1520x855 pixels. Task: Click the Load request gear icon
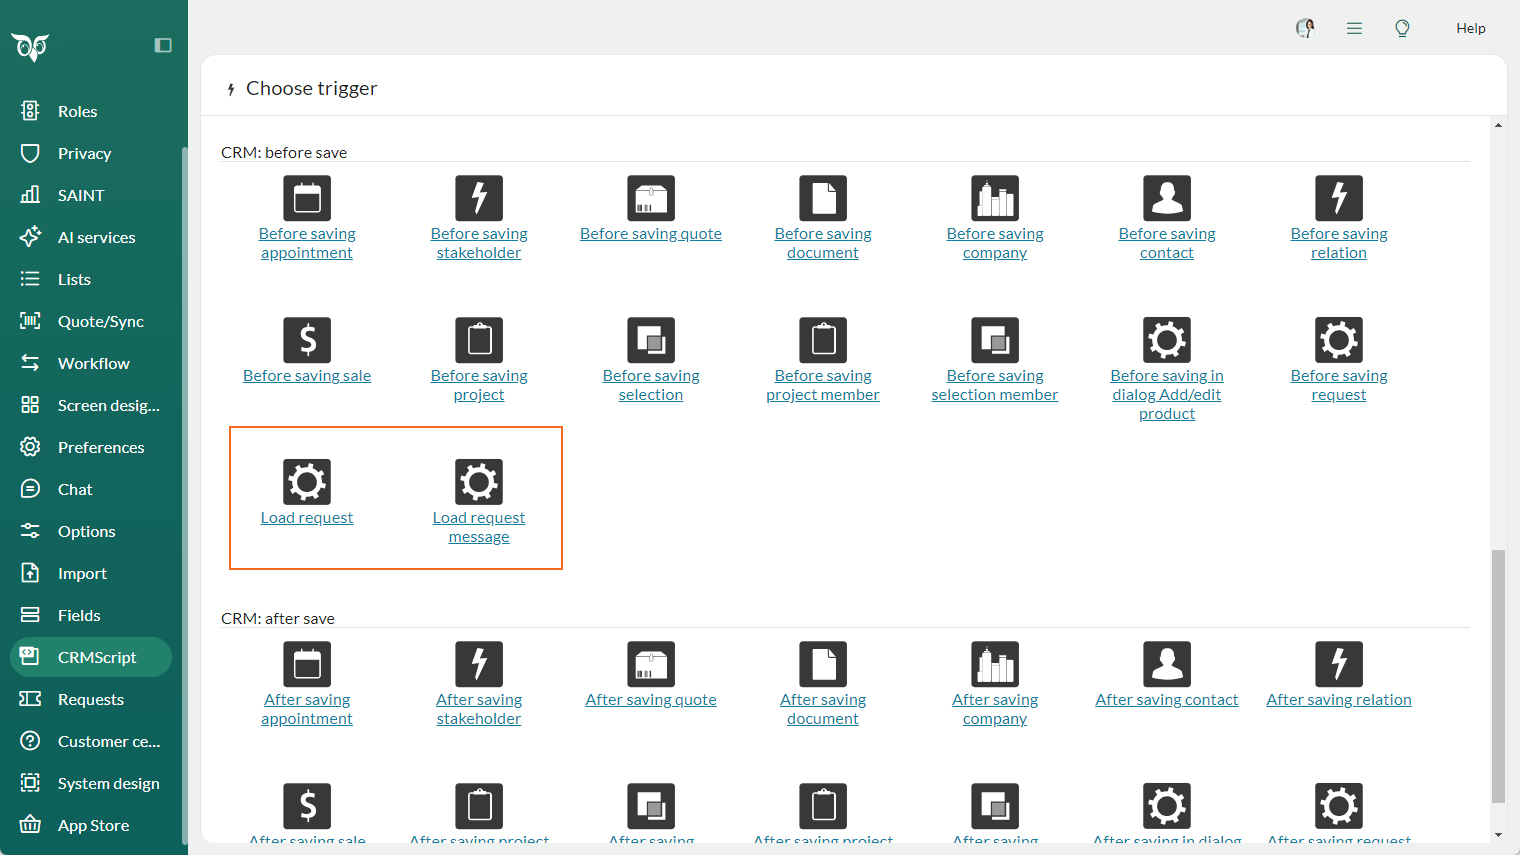[x=307, y=482]
